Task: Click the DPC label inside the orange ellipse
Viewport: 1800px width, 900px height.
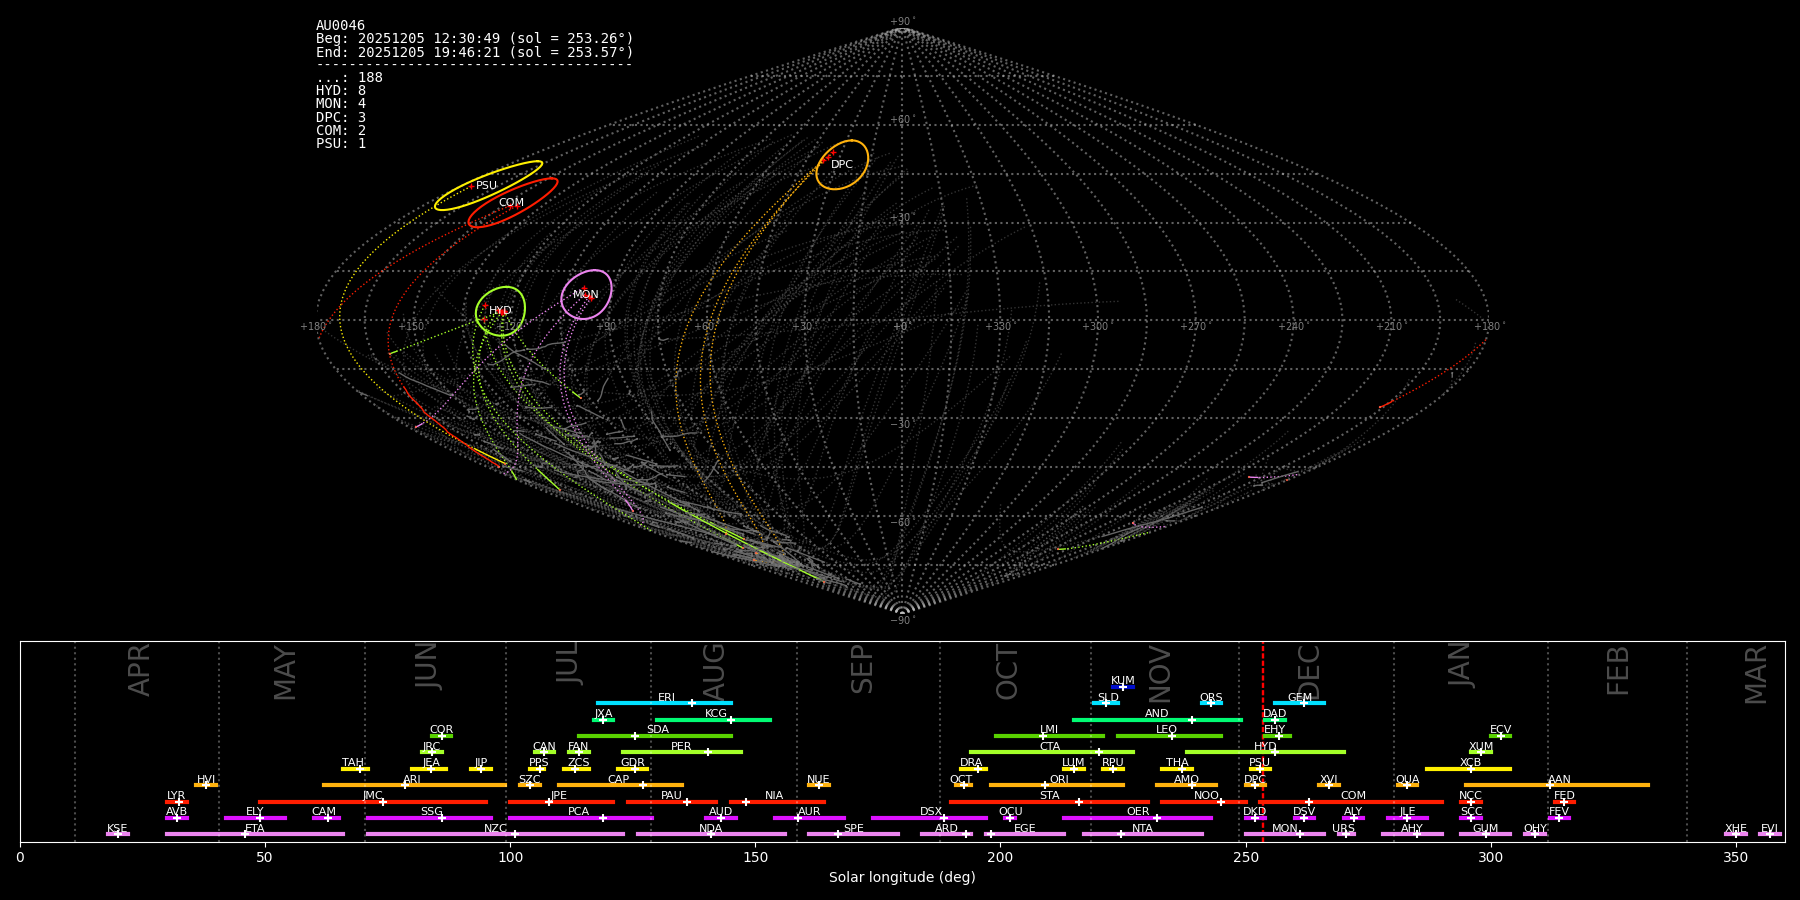Action: pyautogui.click(x=842, y=165)
